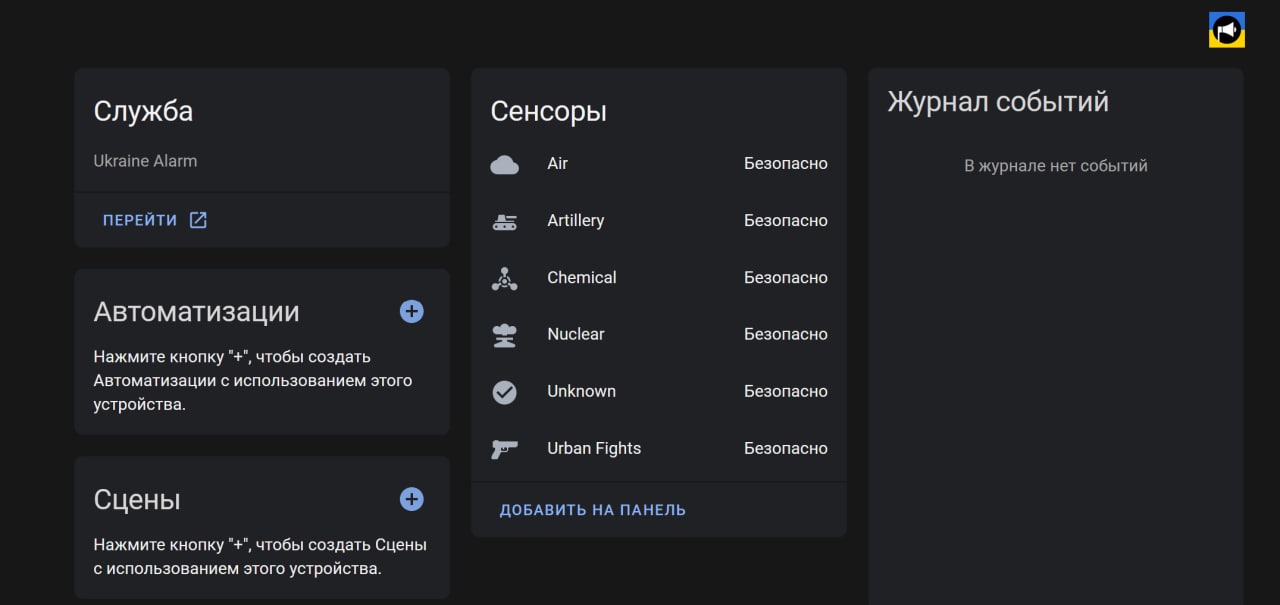The image size is (1280, 605).
Task: Click ДОБАВИТЬ НА ПАНЕЛЬ button
Action: [x=593, y=510]
